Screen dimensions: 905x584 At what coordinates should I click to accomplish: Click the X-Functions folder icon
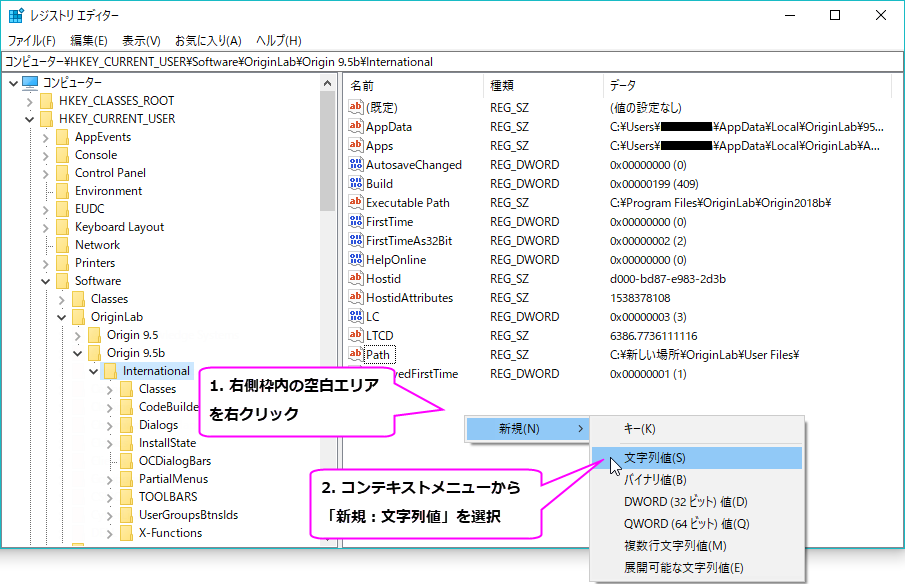coord(126,533)
